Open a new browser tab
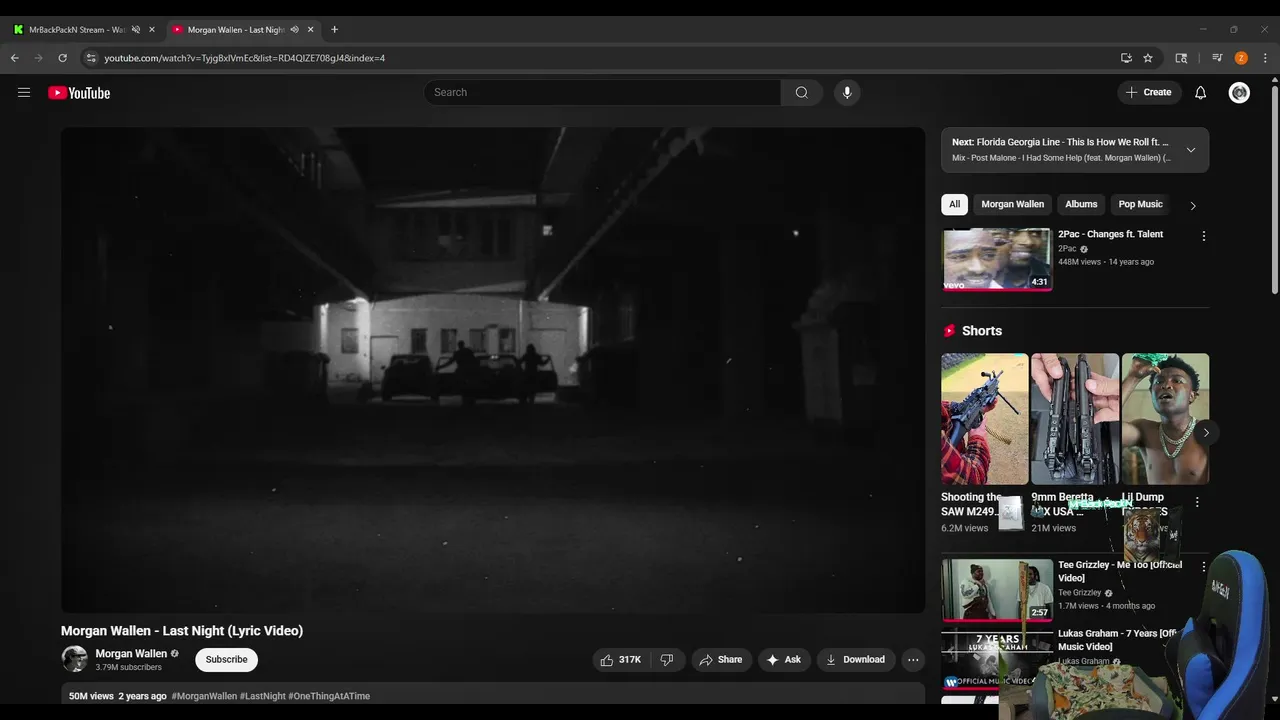Viewport: 1280px width, 720px height. (334, 29)
